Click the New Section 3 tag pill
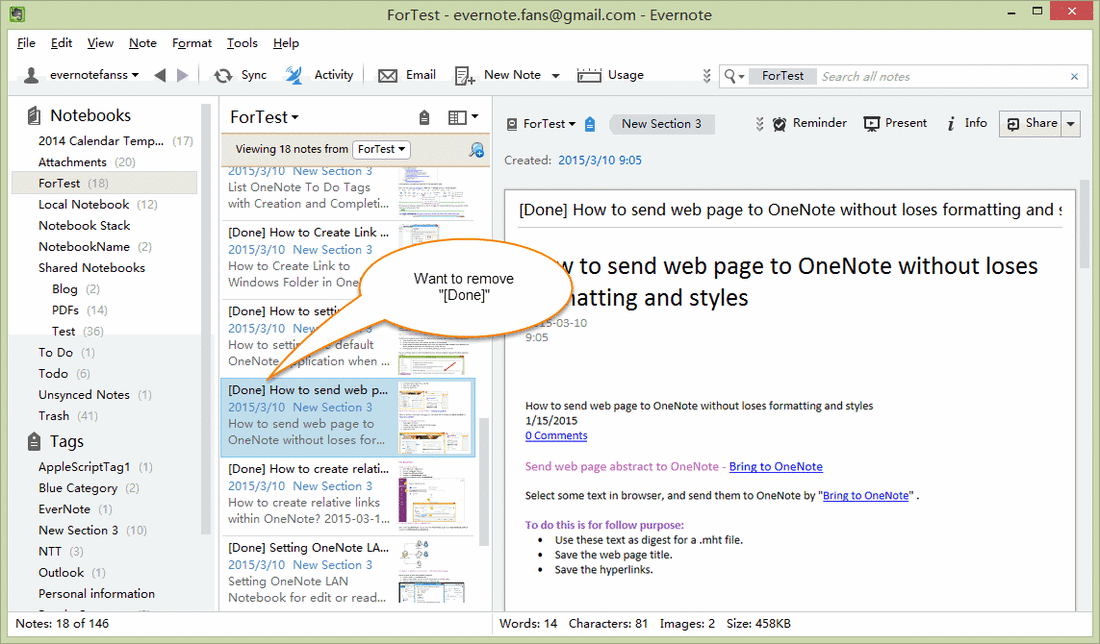Image resolution: width=1100 pixels, height=644 pixels. tap(662, 124)
